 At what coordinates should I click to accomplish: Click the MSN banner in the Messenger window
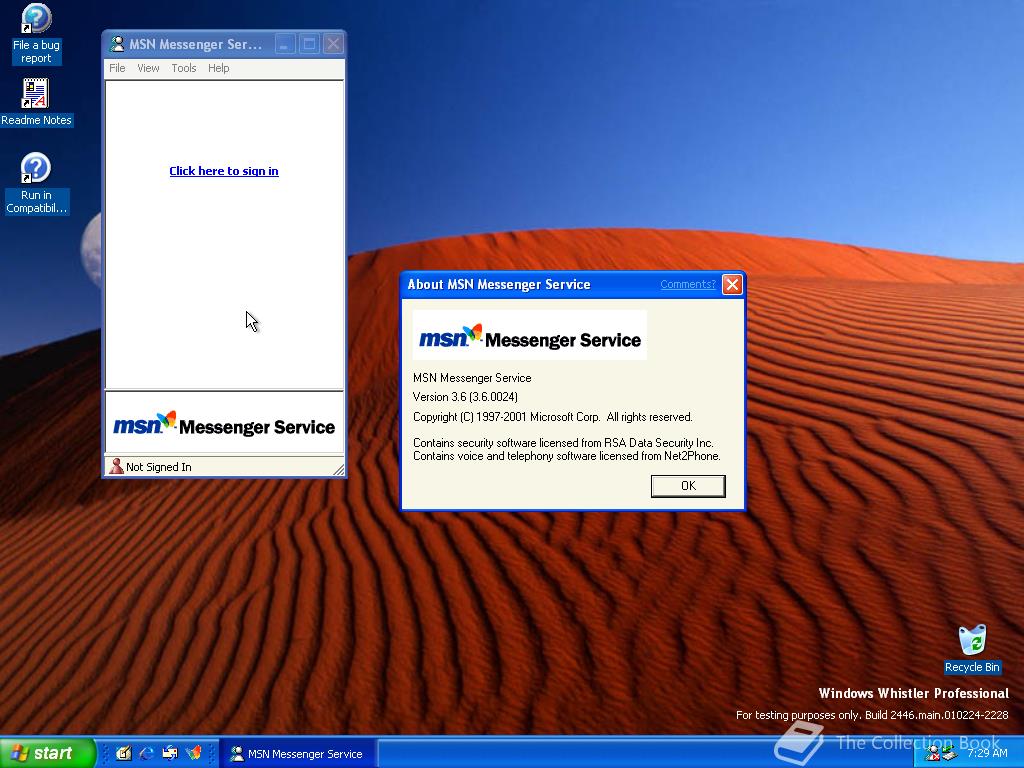pyautogui.click(x=224, y=423)
